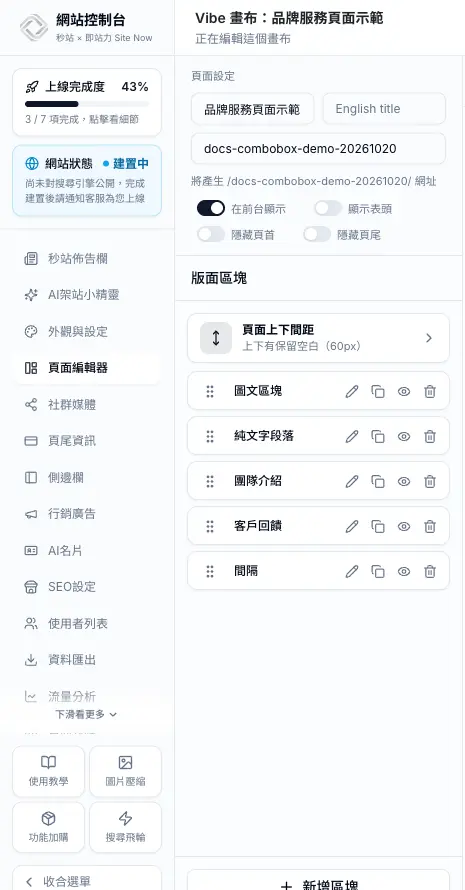Edit the 圖文區塊 block with pencil icon
The image size is (465, 890).
pyautogui.click(x=352, y=391)
